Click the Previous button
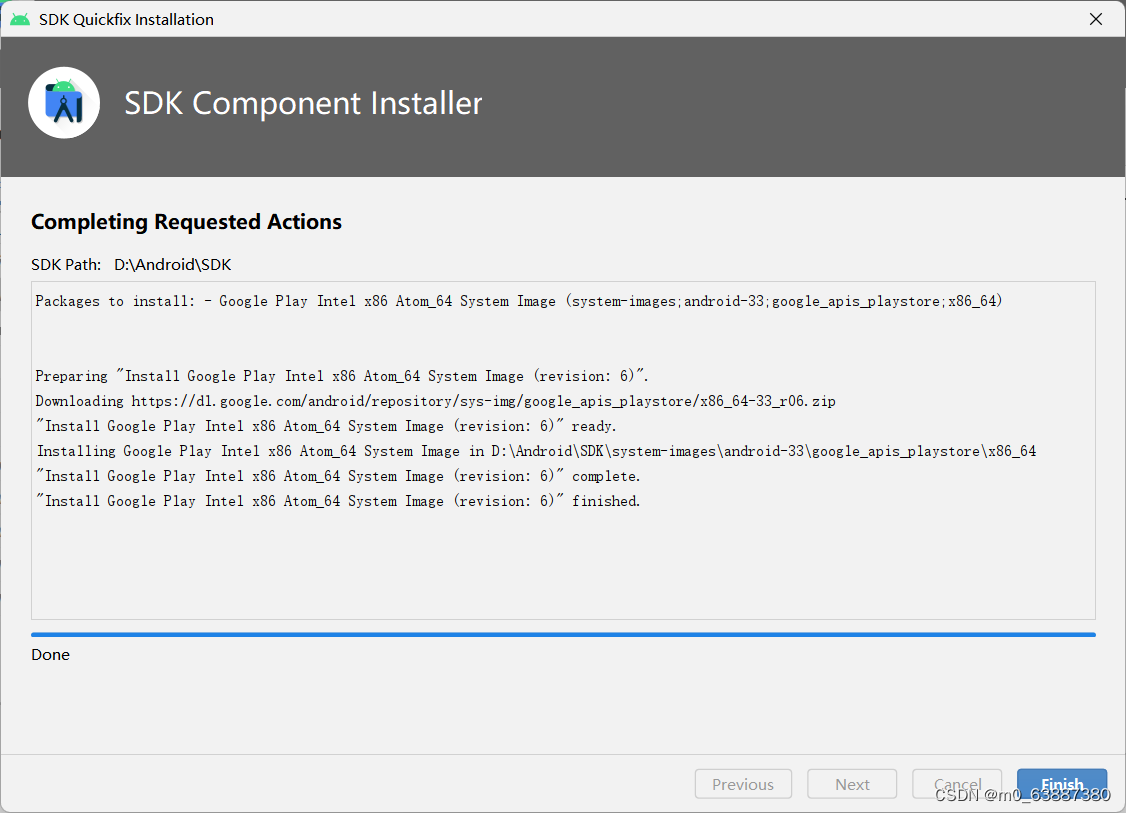 coord(743,784)
